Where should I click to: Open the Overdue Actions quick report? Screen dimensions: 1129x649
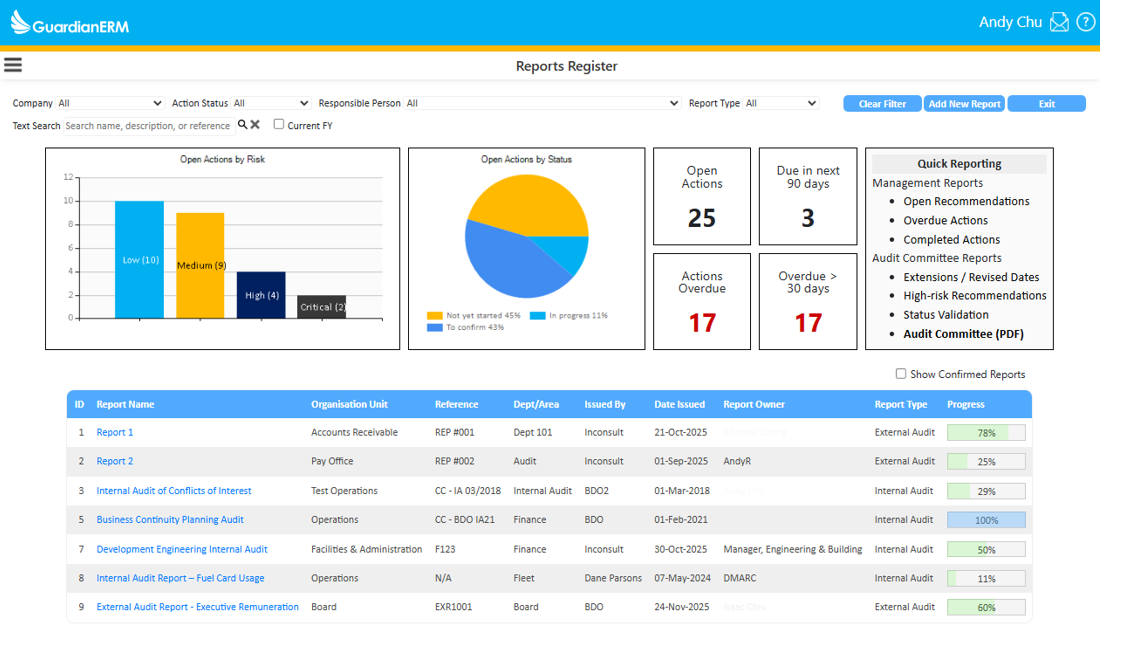pyautogui.click(x=945, y=220)
